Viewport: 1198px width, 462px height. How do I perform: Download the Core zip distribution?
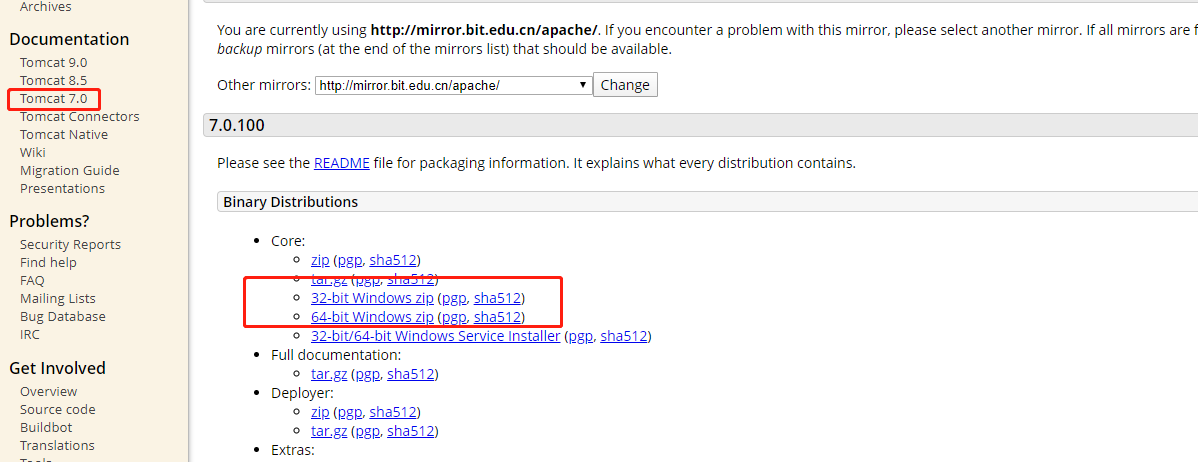pos(320,260)
